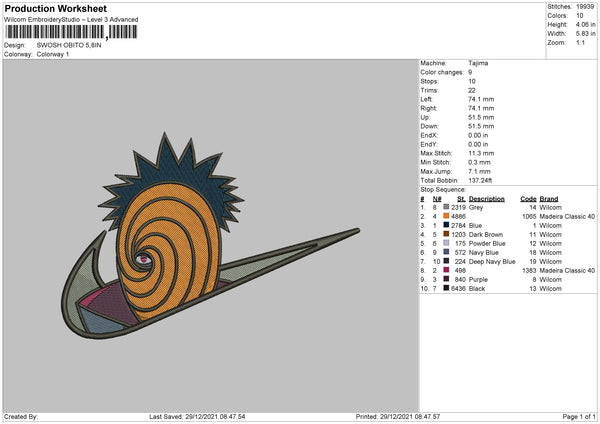Viewport: 600px width, 424px height.
Task: Click the 'St.' column header
Action: click(x=461, y=199)
